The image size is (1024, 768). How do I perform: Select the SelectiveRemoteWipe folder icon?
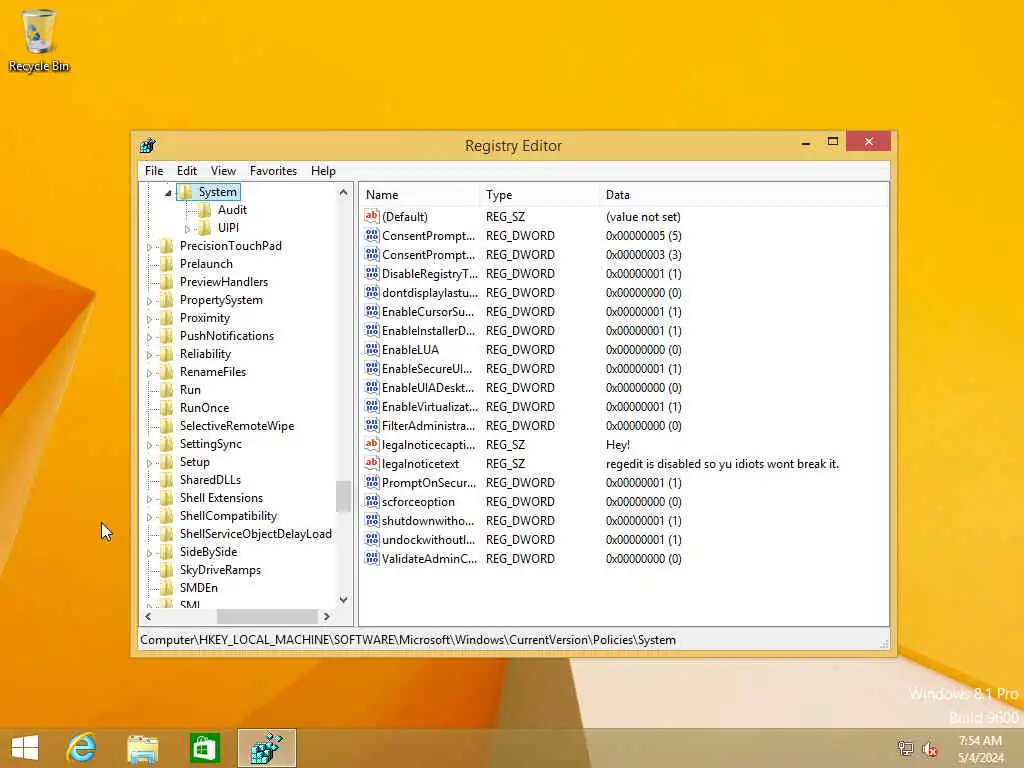click(167, 426)
